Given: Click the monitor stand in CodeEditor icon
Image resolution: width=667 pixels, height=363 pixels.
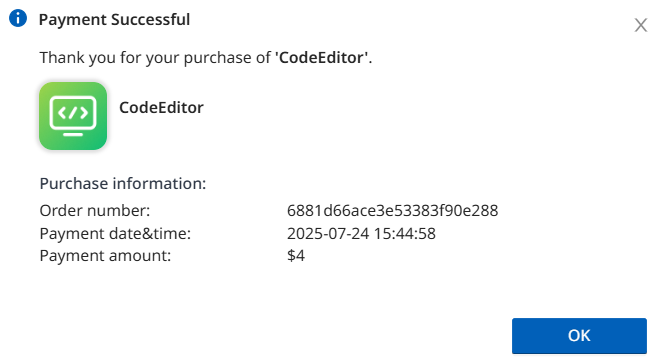Looking at the screenshot, I should coord(73,134).
